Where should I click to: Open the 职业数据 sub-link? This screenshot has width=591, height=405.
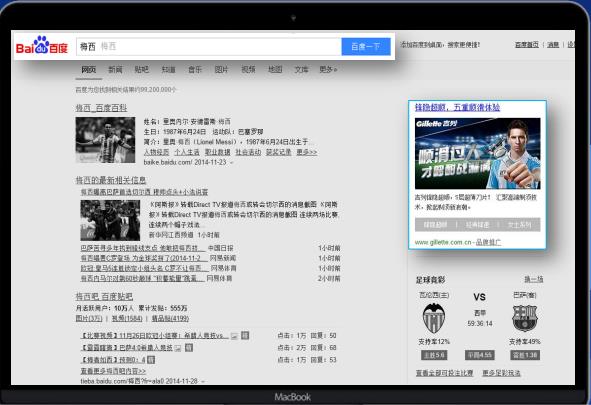point(217,152)
